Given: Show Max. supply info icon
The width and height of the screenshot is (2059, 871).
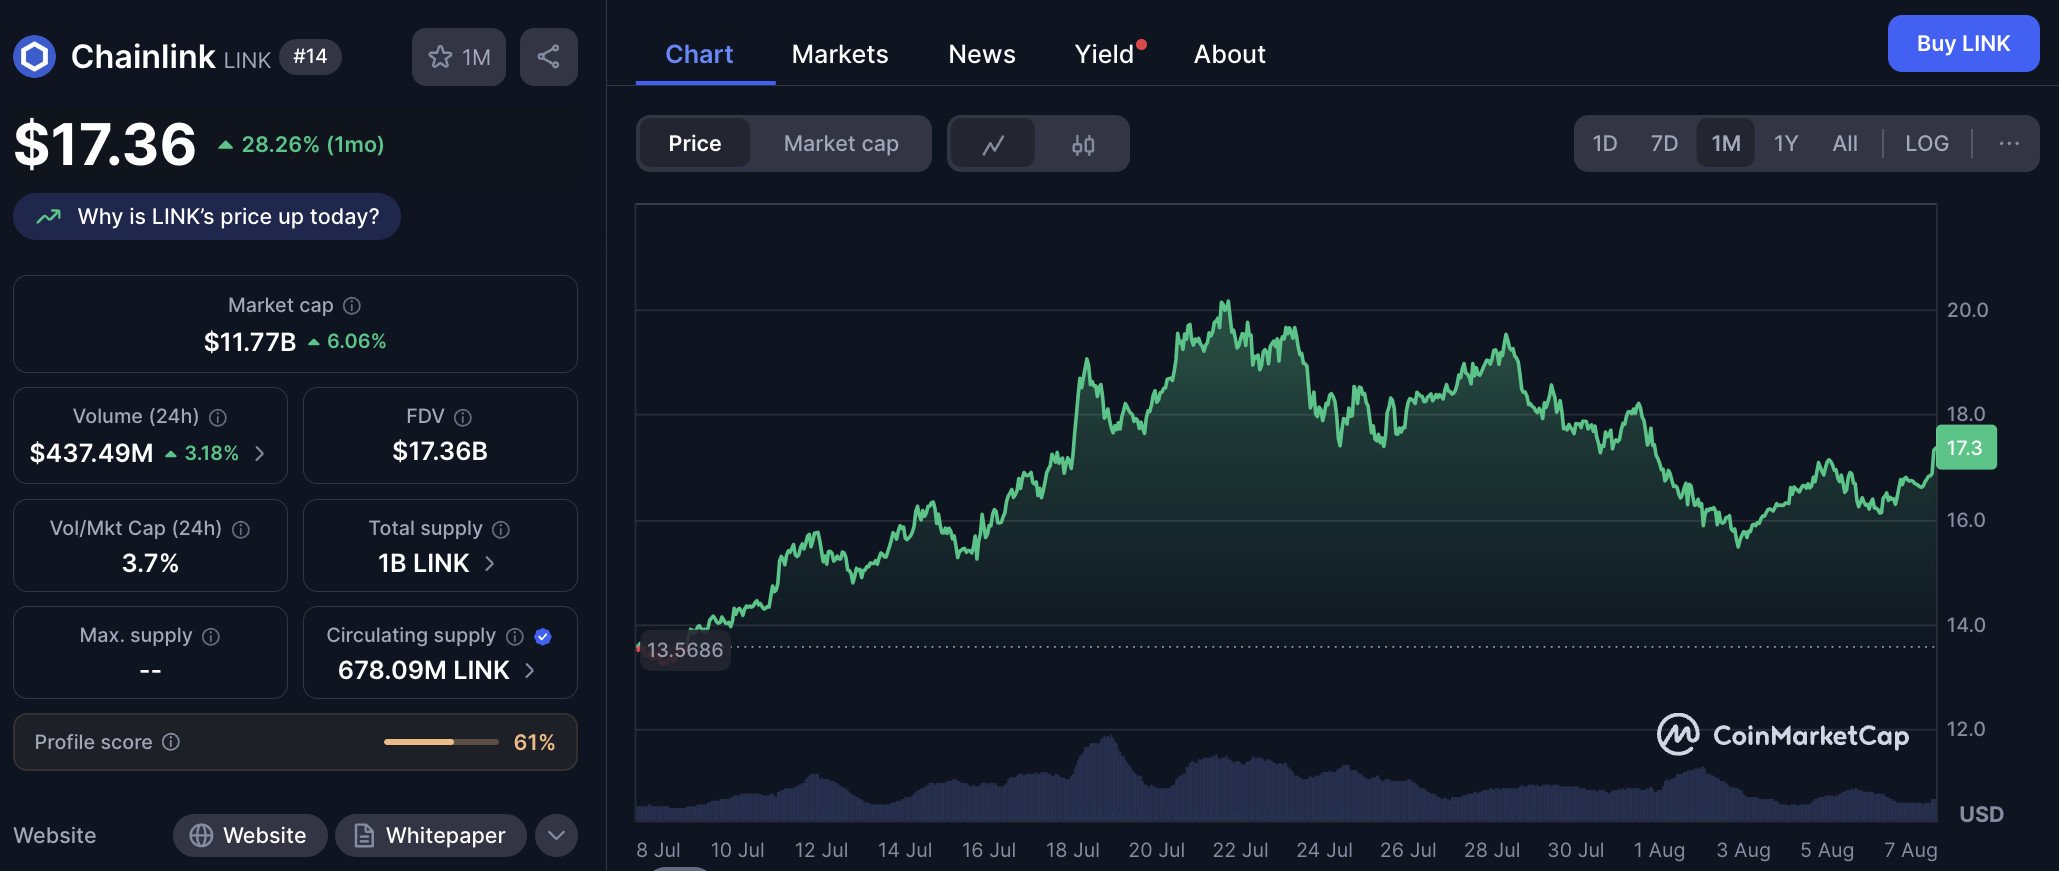Looking at the screenshot, I should (x=211, y=636).
